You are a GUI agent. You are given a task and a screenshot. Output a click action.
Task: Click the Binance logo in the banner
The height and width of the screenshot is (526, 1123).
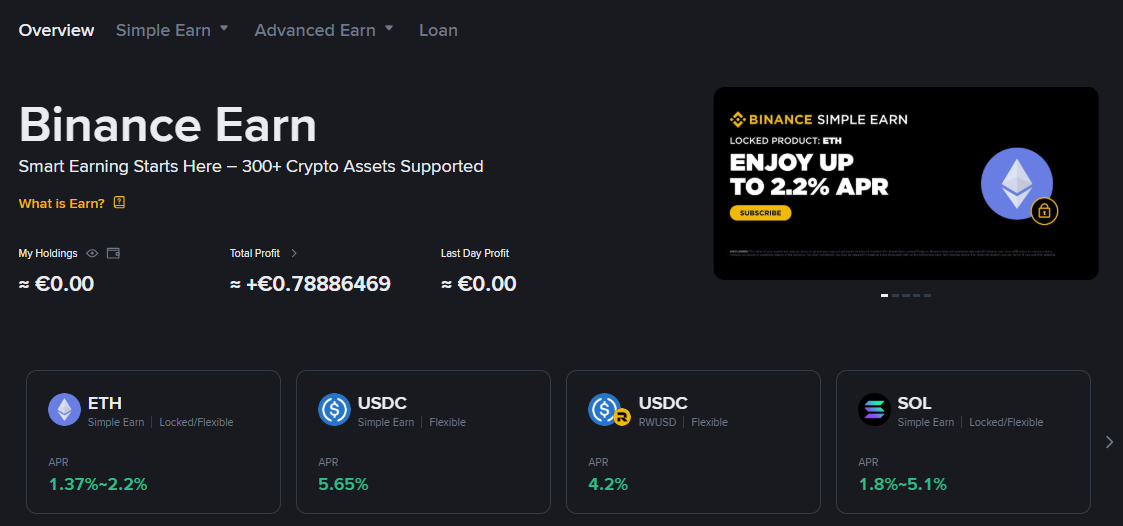point(738,120)
